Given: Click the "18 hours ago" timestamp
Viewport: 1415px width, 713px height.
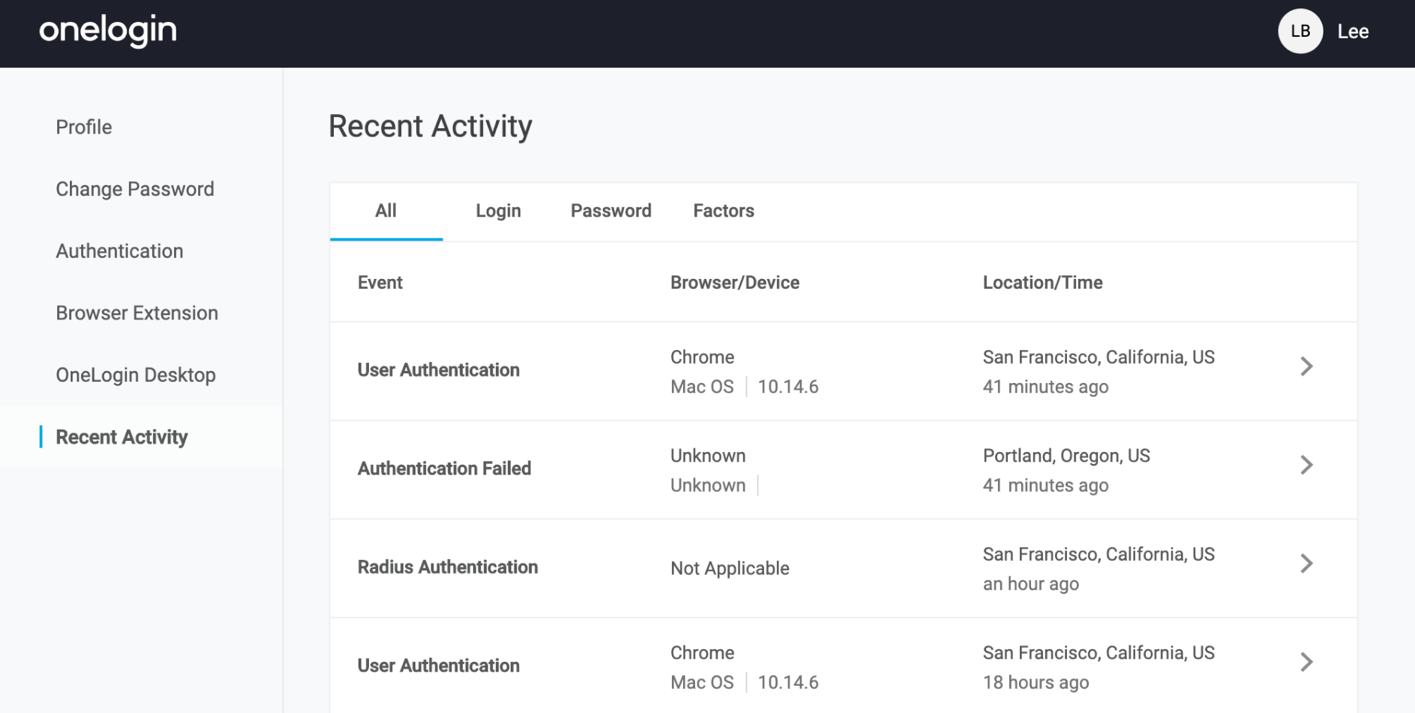Looking at the screenshot, I should [x=1036, y=683].
